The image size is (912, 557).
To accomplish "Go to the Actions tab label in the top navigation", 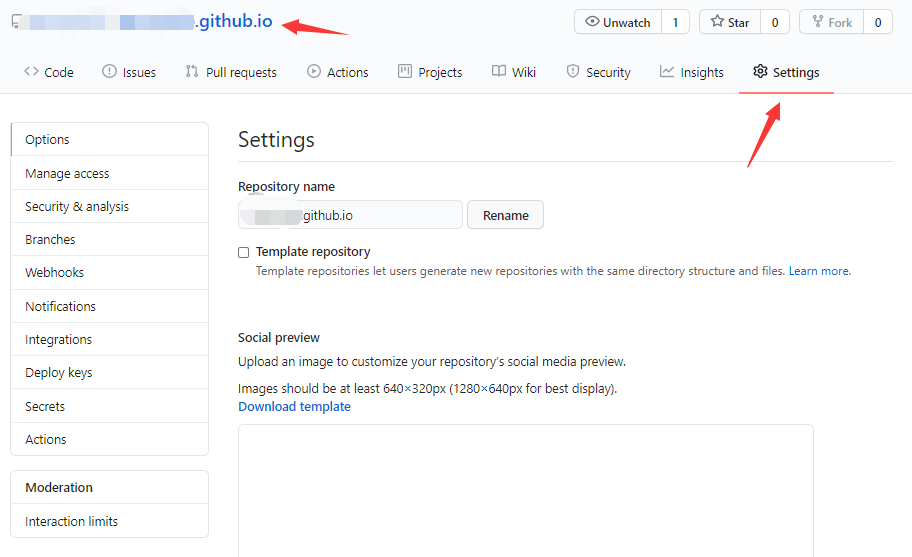I will tap(348, 73).
